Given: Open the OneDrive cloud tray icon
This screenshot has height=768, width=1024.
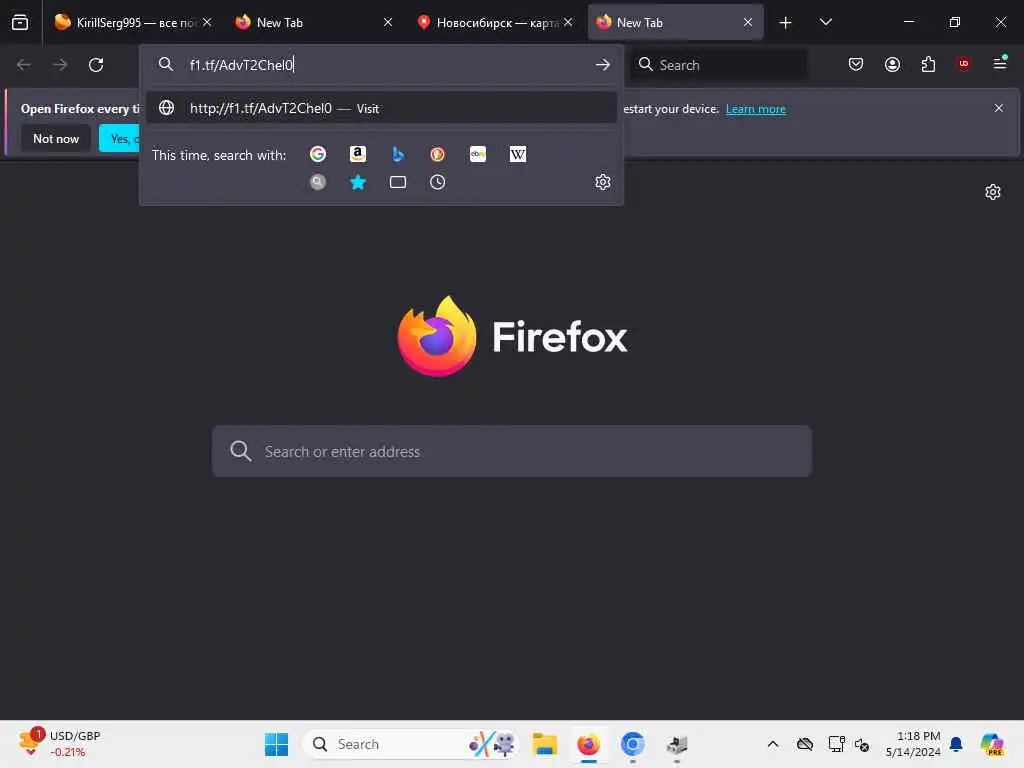Looking at the screenshot, I should tap(805, 744).
